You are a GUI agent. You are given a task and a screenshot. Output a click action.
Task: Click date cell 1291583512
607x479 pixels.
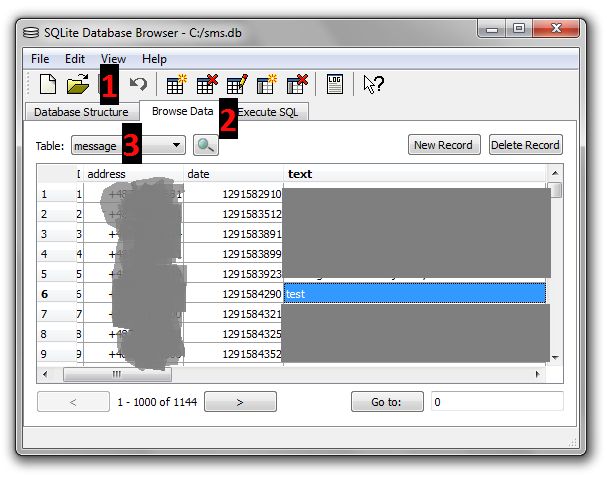point(233,214)
